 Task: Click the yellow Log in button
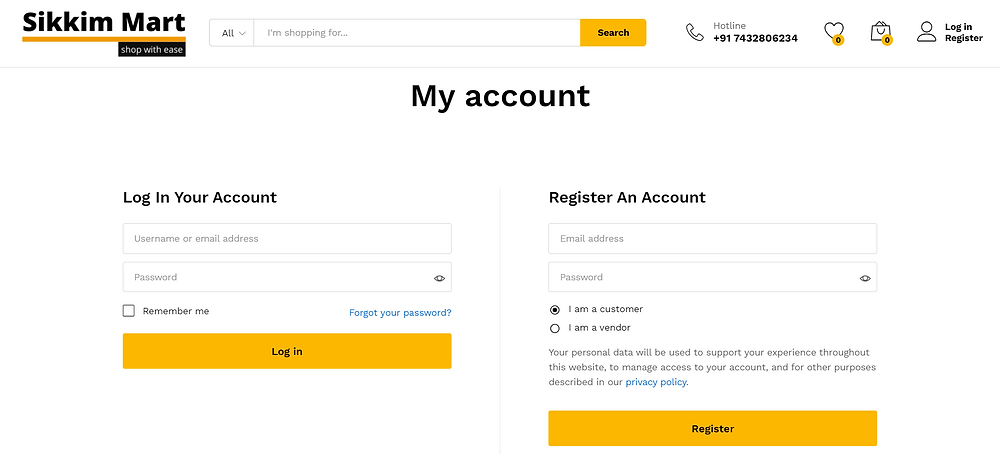point(287,351)
